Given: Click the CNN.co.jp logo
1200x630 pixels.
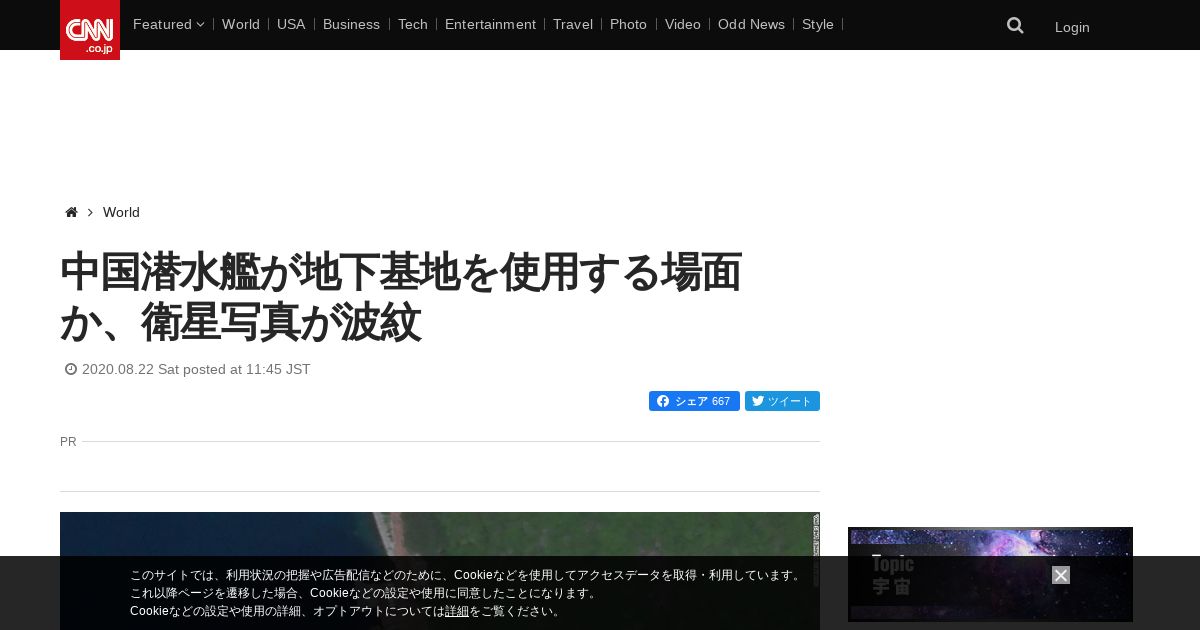Looking at the screenshot, I should pyautogui.click(x=90, y=30).
